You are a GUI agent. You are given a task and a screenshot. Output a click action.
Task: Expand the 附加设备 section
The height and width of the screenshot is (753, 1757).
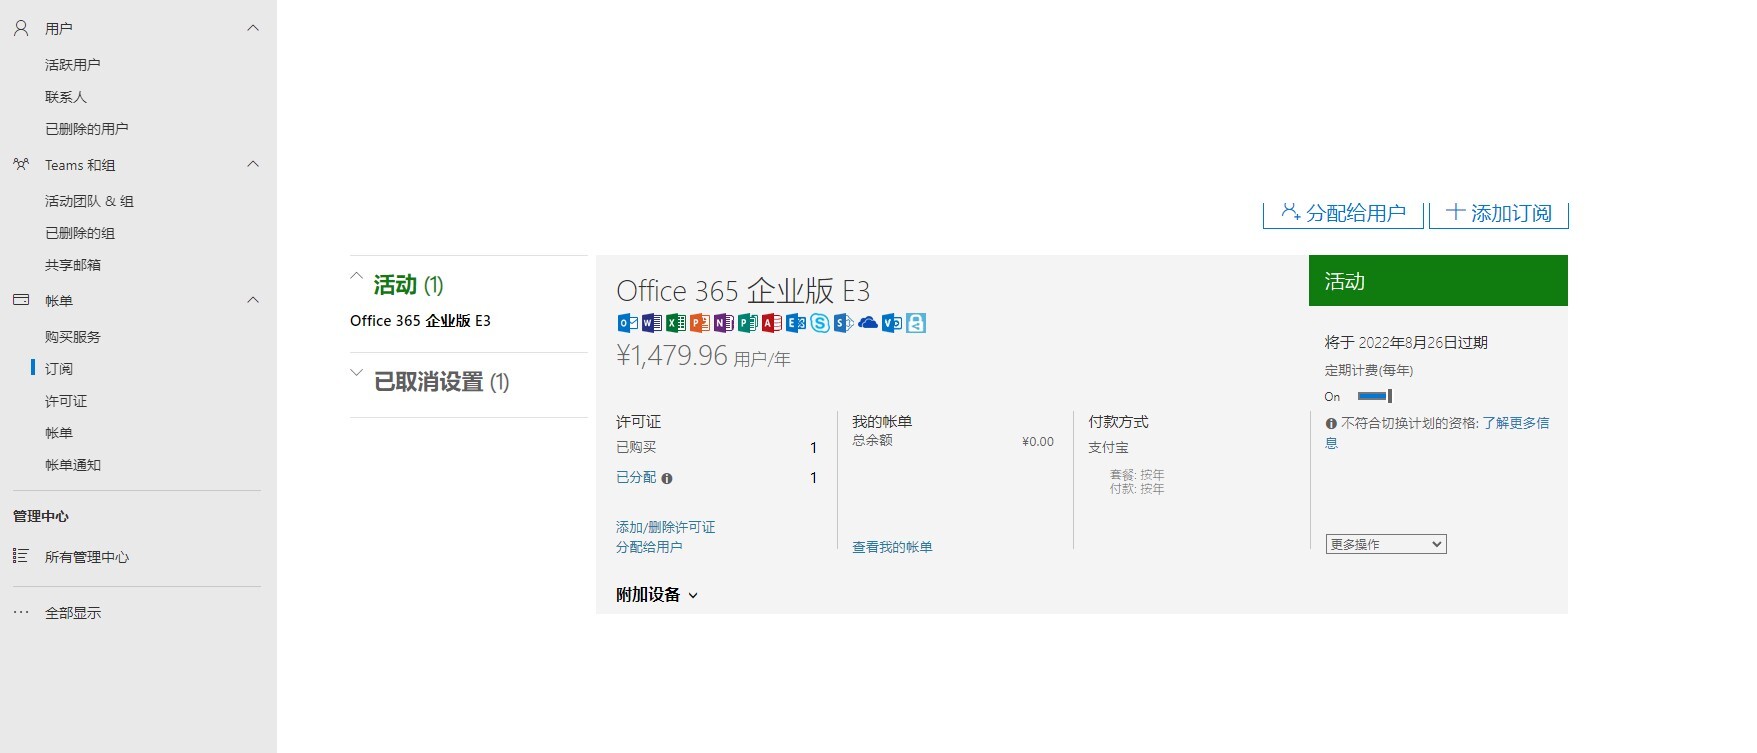(657, 595)
